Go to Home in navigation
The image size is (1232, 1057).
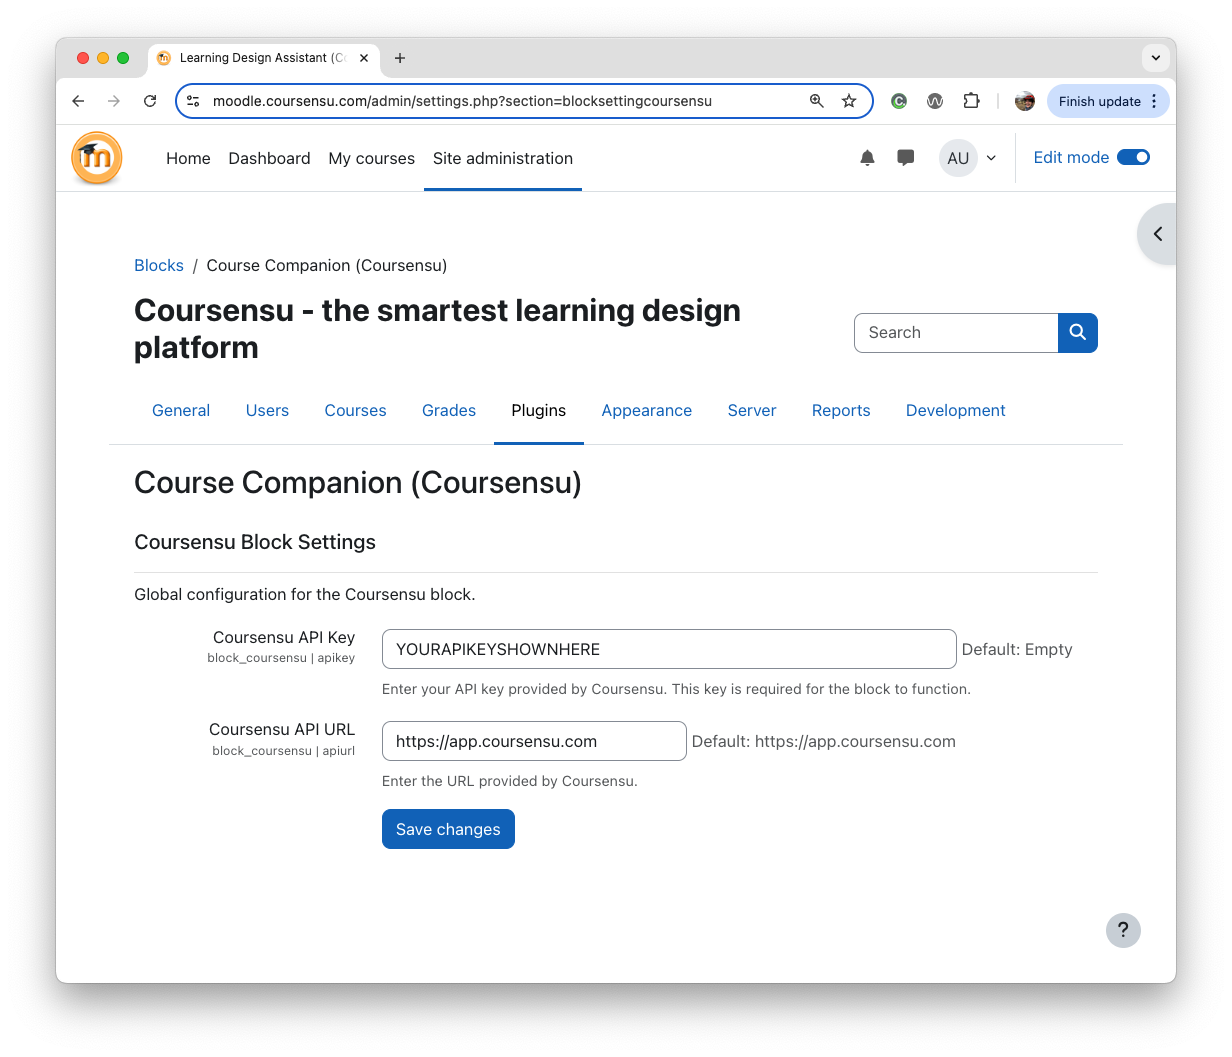click(x=188, y=158)
